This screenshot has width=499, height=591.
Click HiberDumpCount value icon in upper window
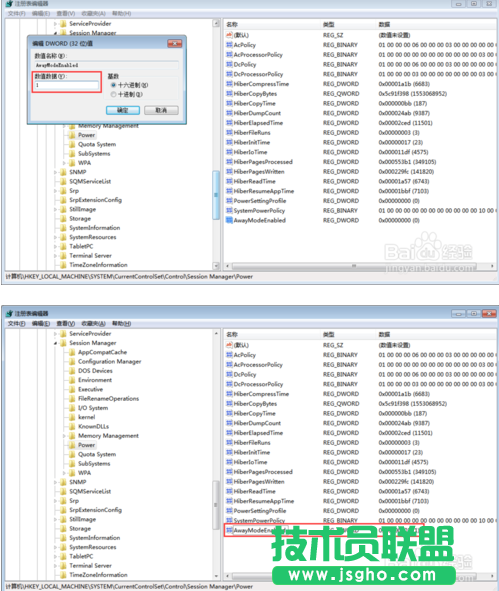229,113
